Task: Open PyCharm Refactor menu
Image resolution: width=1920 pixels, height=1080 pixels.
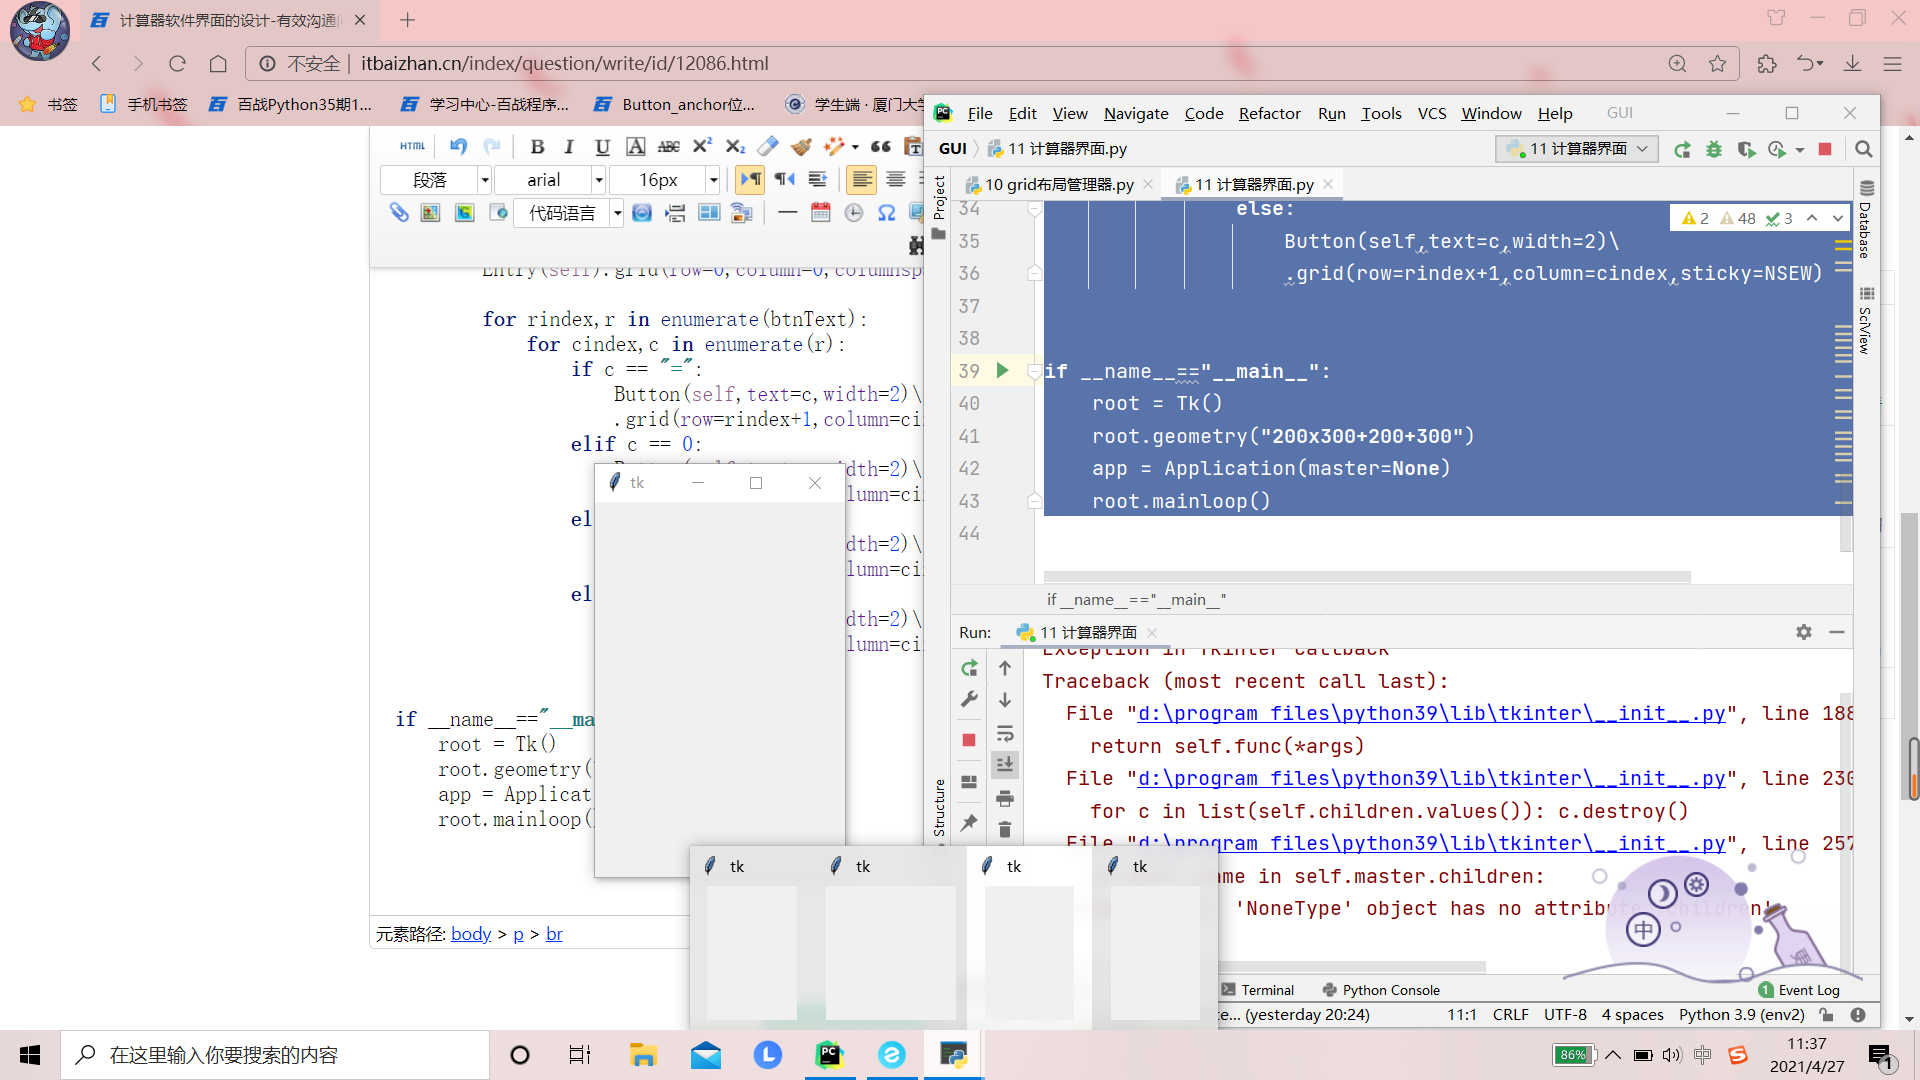Action: pos(1270,113)
